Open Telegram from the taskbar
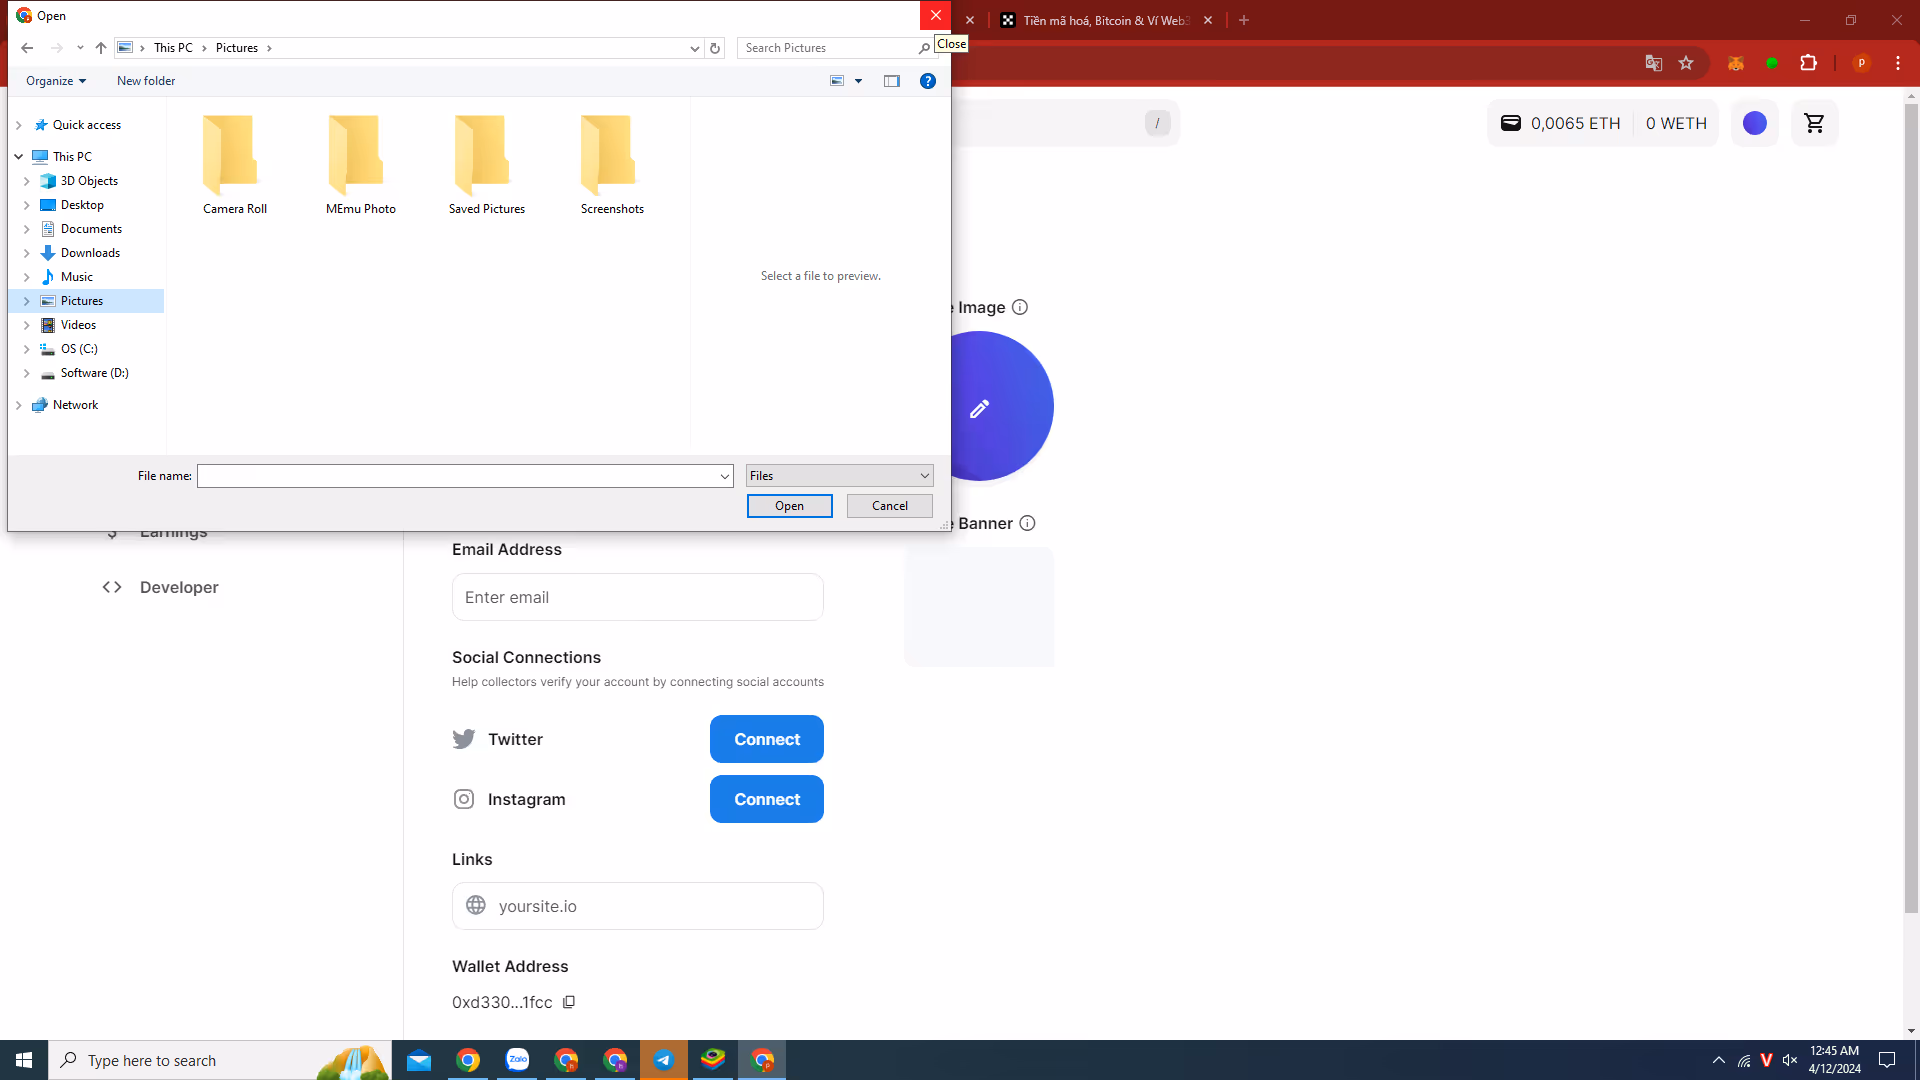 [x=664, y=1060]
